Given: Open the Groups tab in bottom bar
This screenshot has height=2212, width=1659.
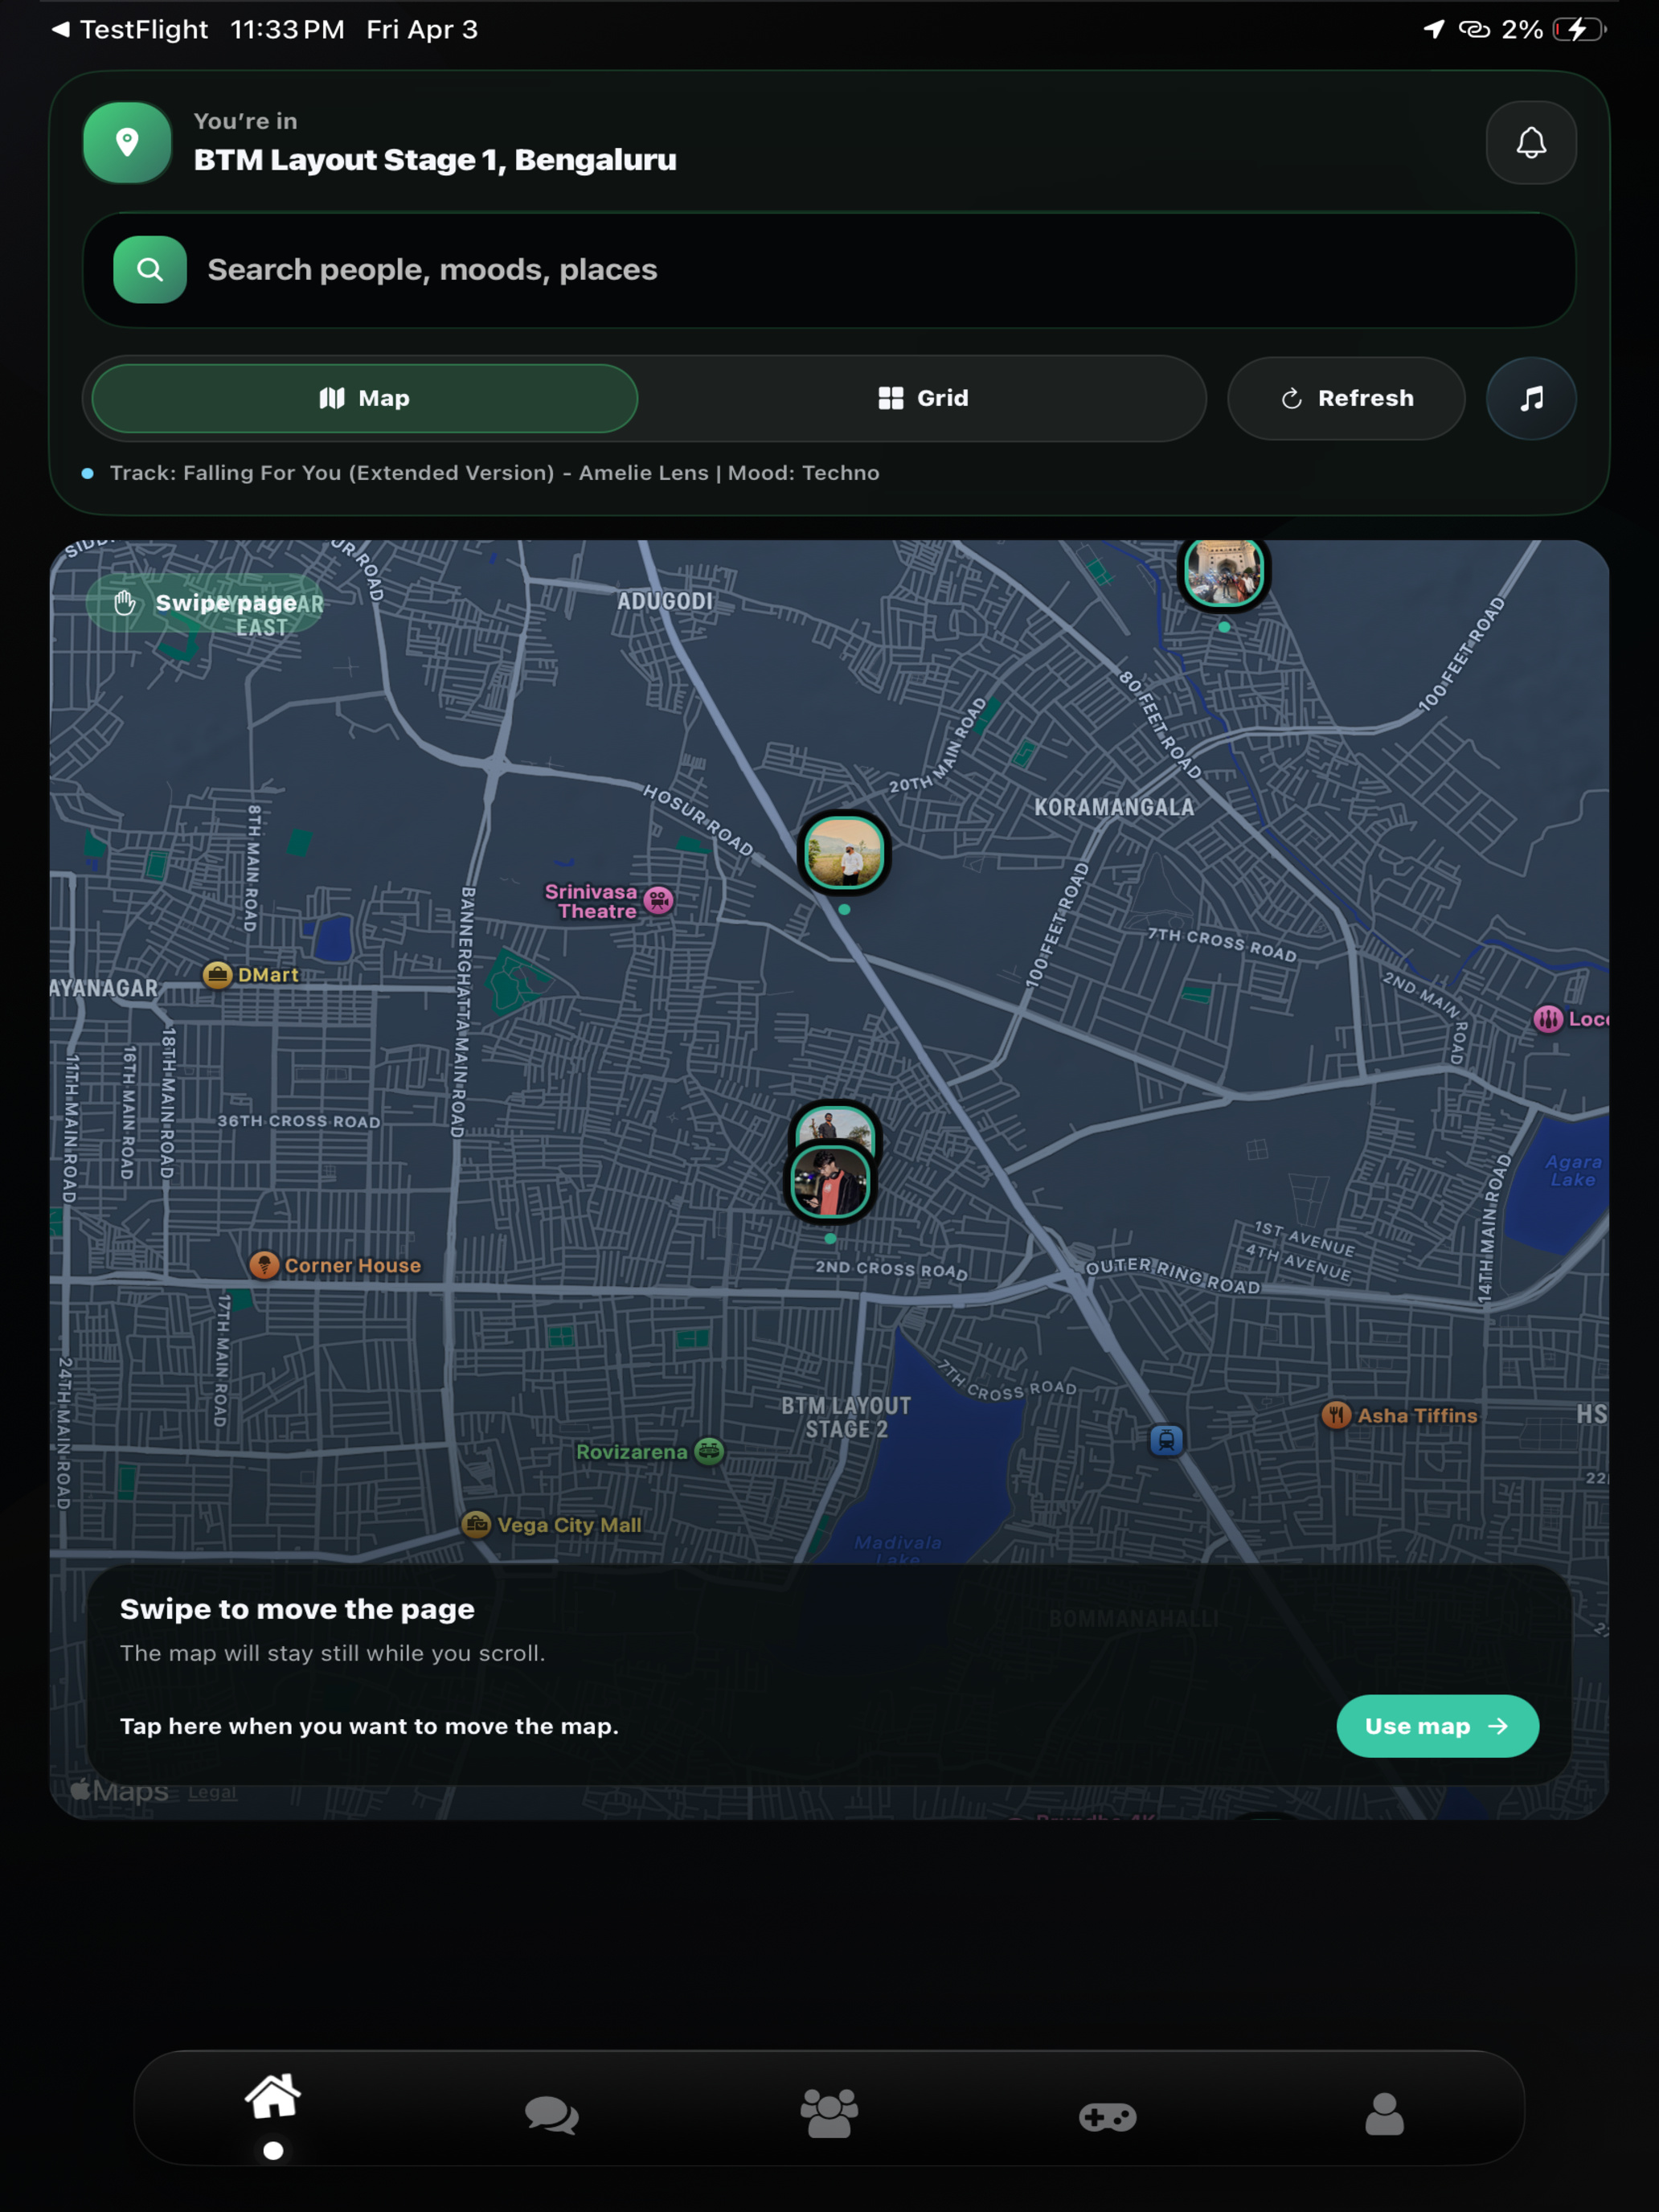Looking at the screenshot, I should (829, 2113).
